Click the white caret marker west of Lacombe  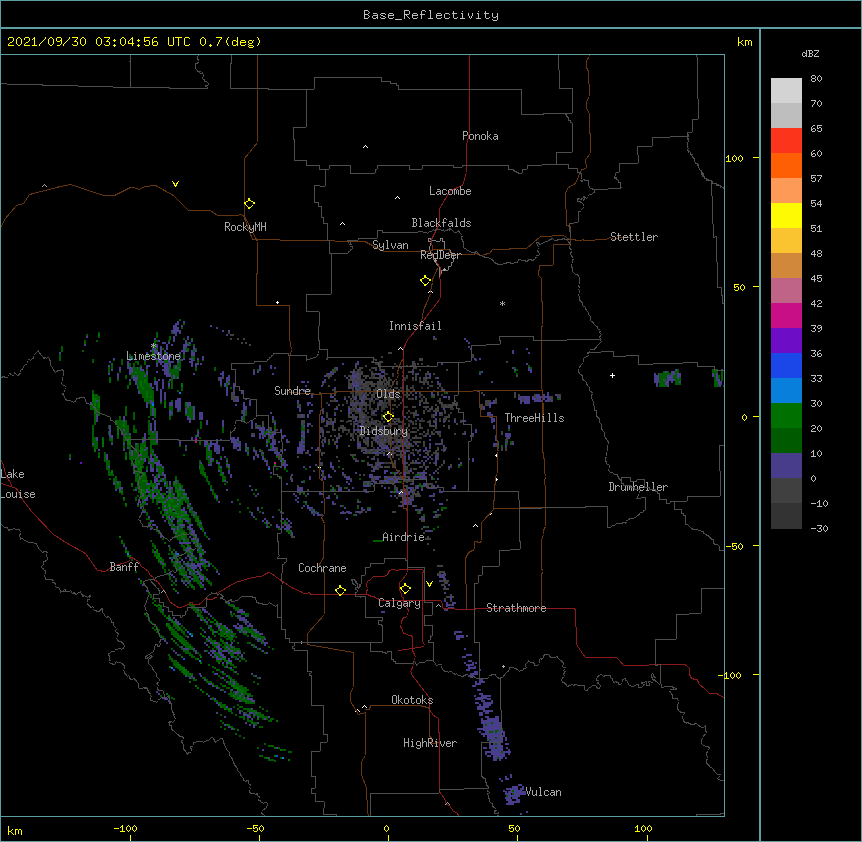click(x=397, y=197)
